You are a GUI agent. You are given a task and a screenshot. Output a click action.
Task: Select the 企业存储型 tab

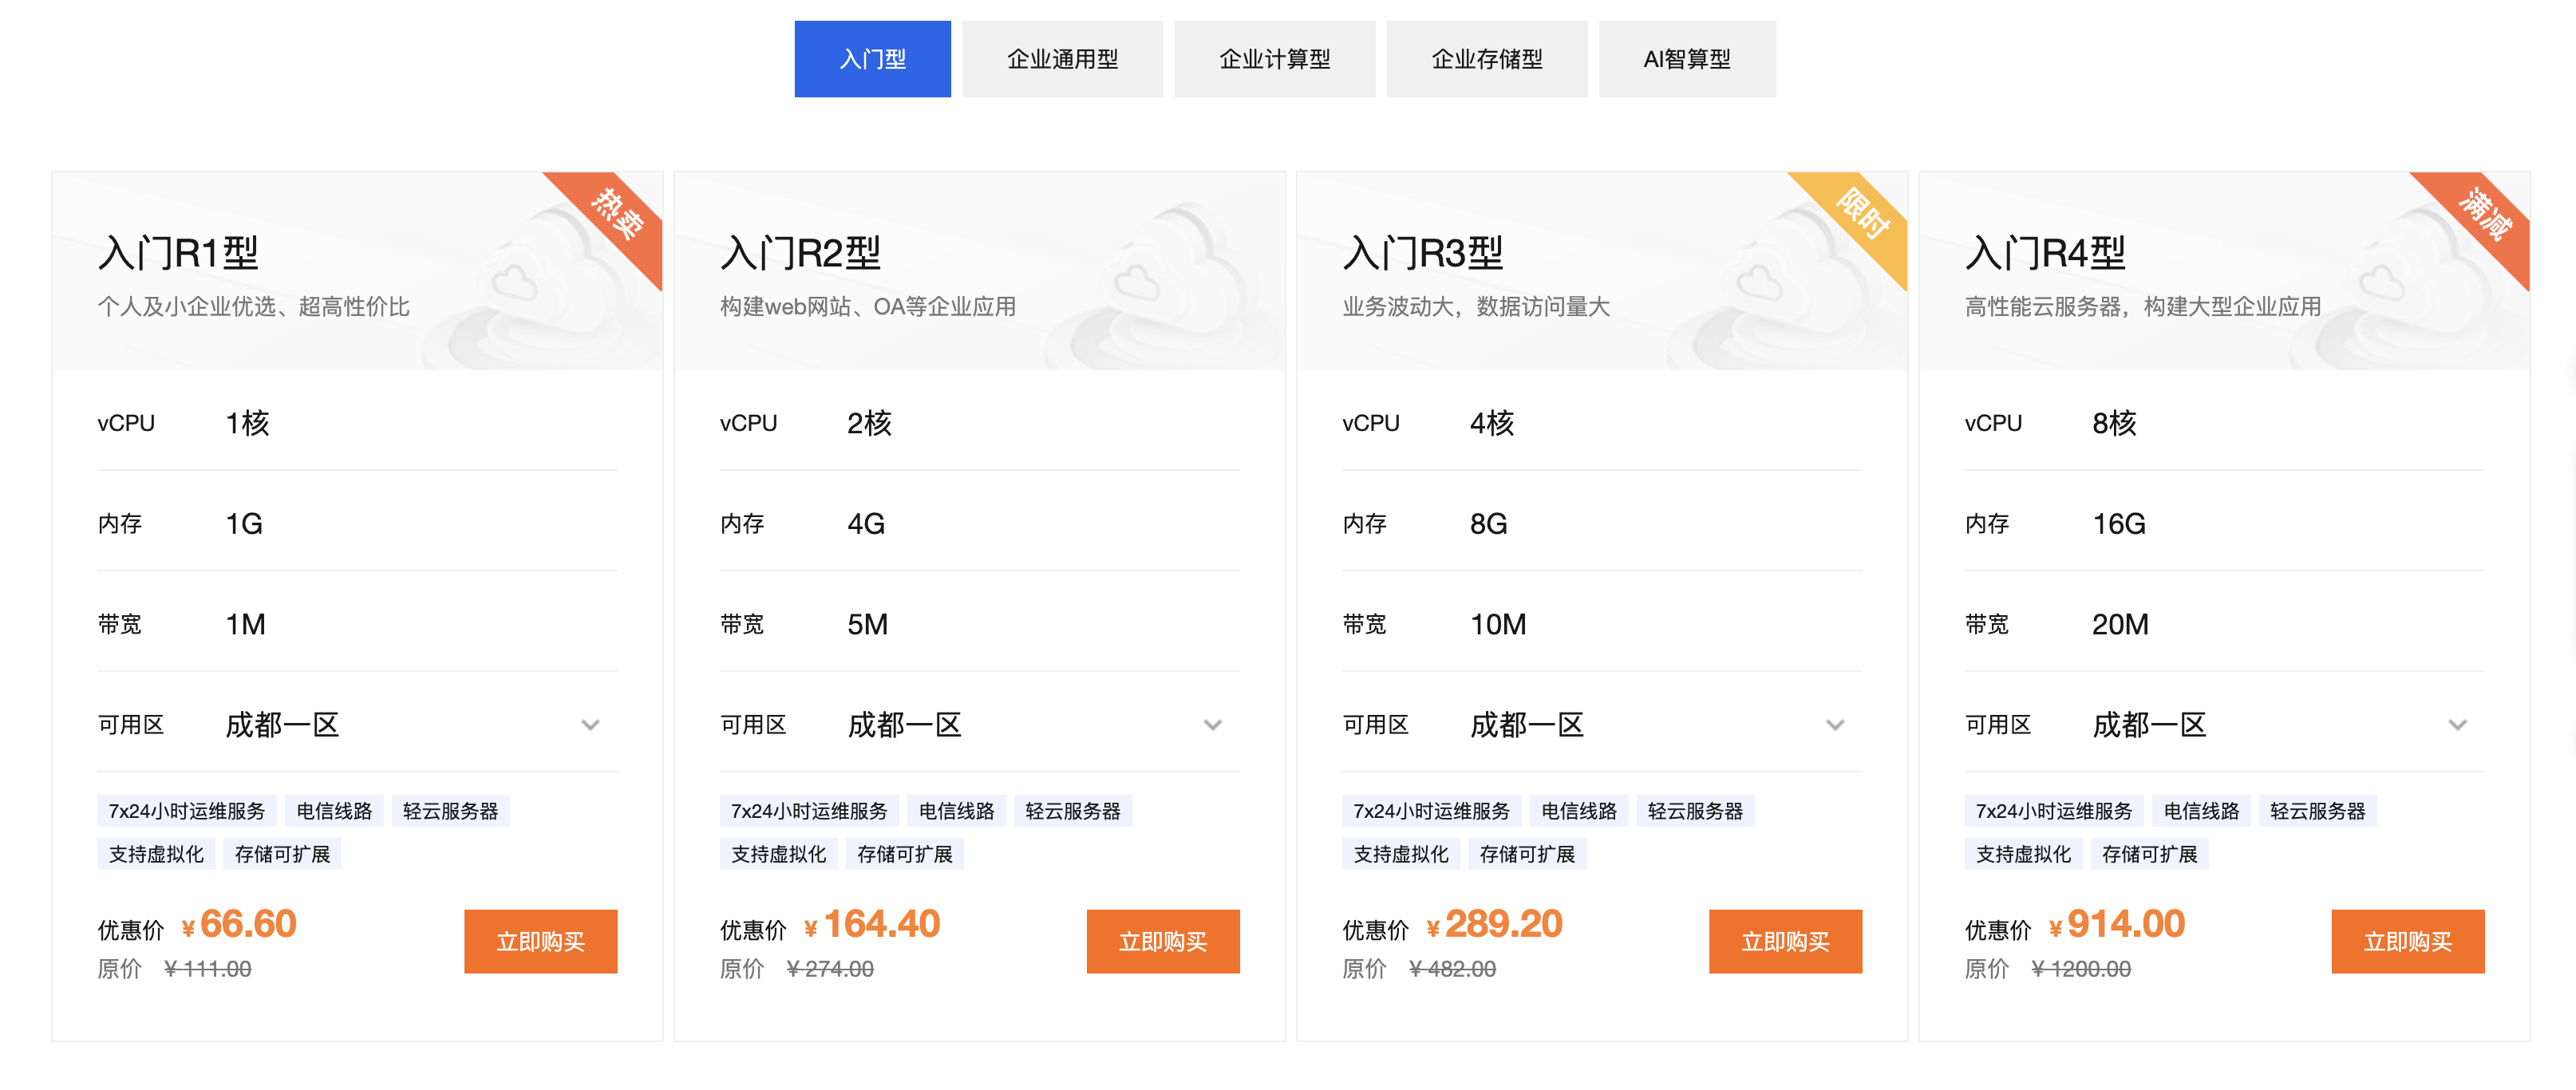tap(1486, 59)
